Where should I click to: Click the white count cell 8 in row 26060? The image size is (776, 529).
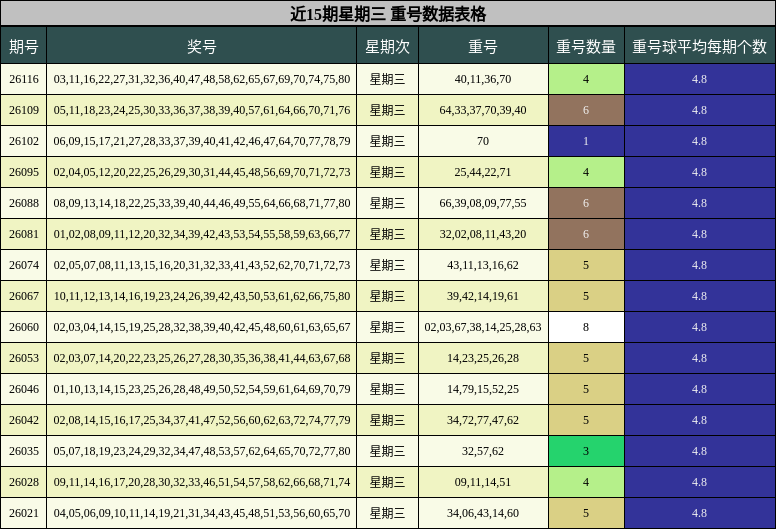point(586,327)
